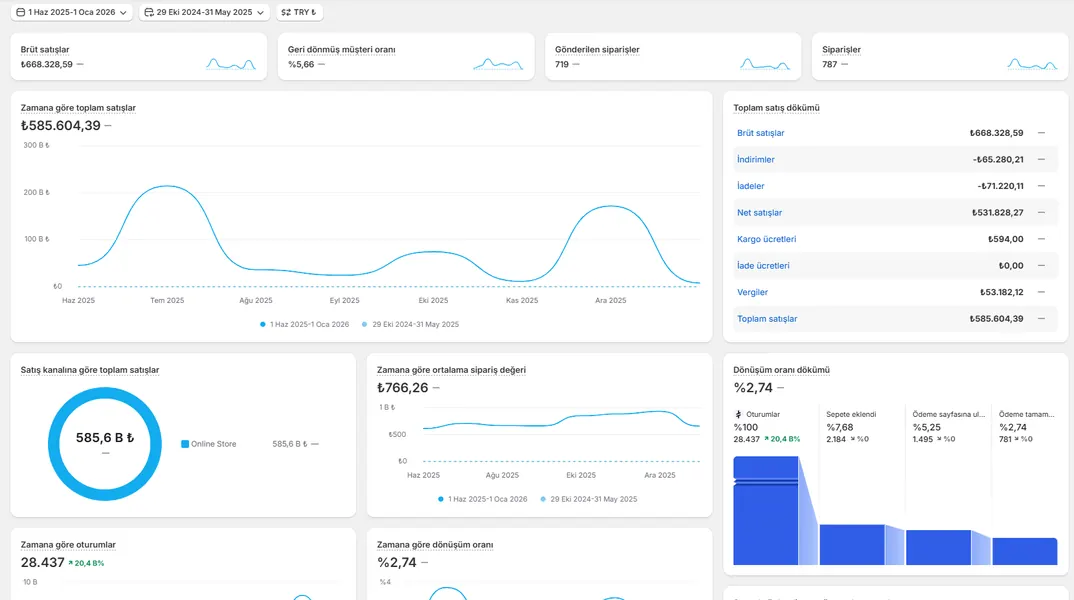The image size is (1074, 600).
Task: Click the donut chart showing 585,6 B ₺
Action: [105, 444]
